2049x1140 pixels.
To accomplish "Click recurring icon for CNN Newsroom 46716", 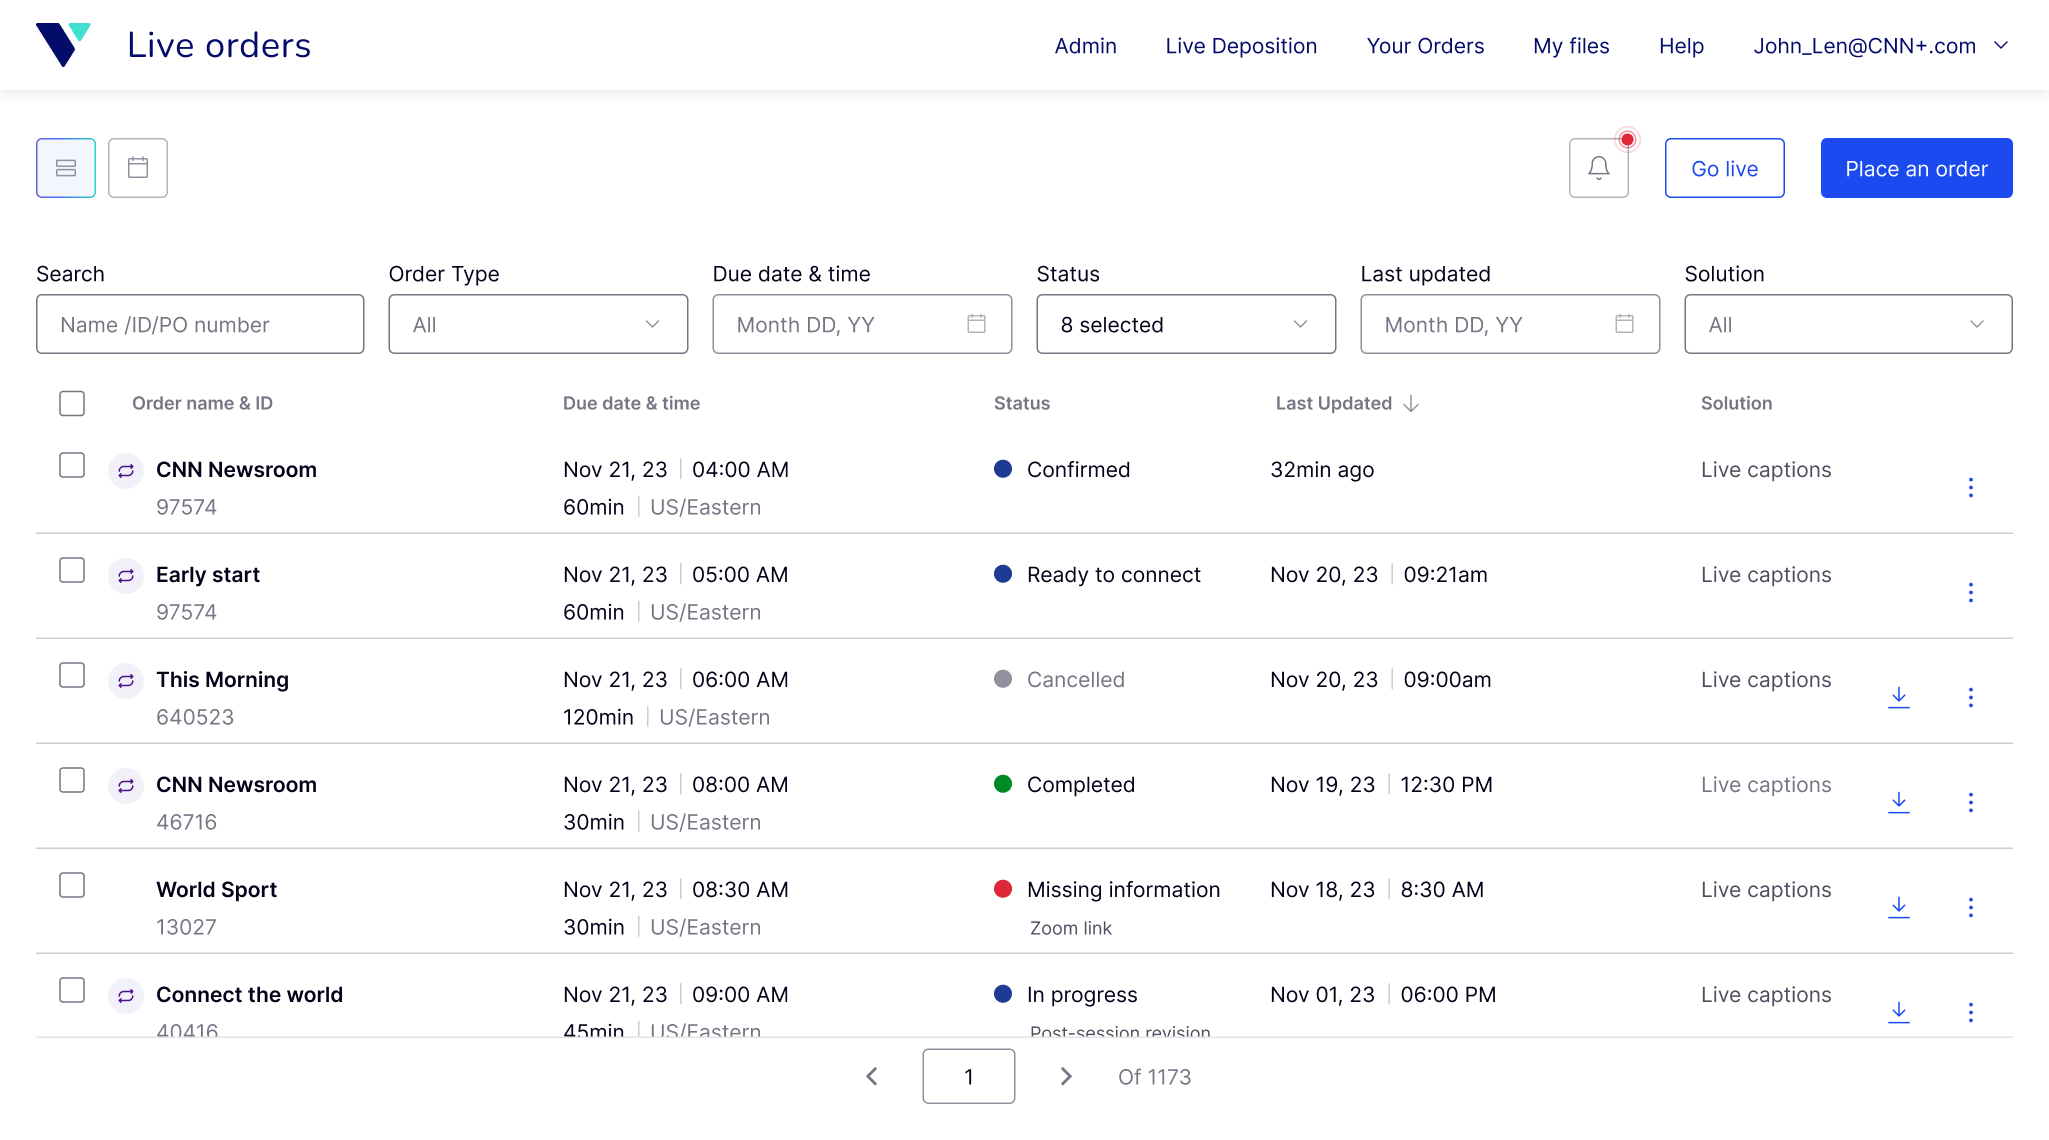I will tap(126, 785).
